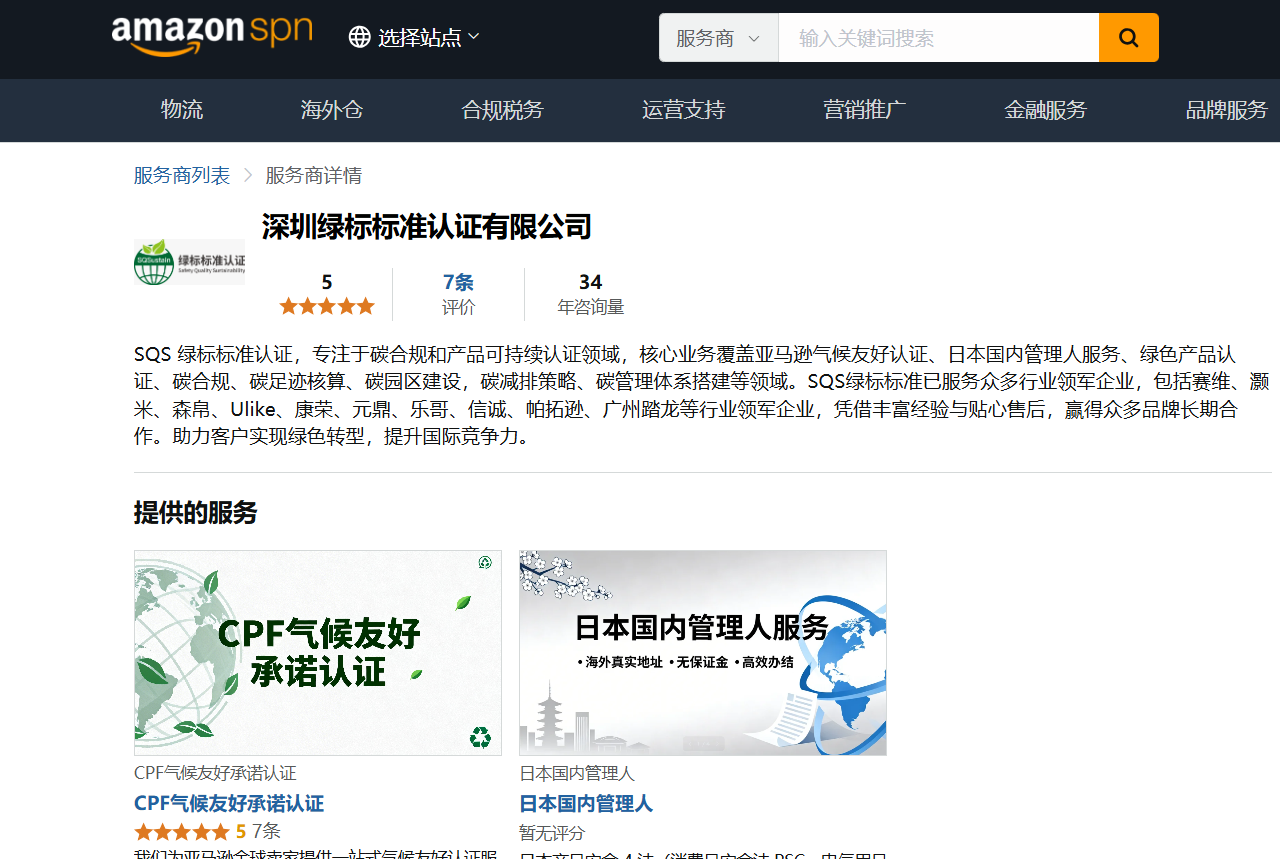Image resolution: width=1280 pixels, height=859 pixels.
Task: Click the 7条 count beside CPF rating
Action: [266, 831]
